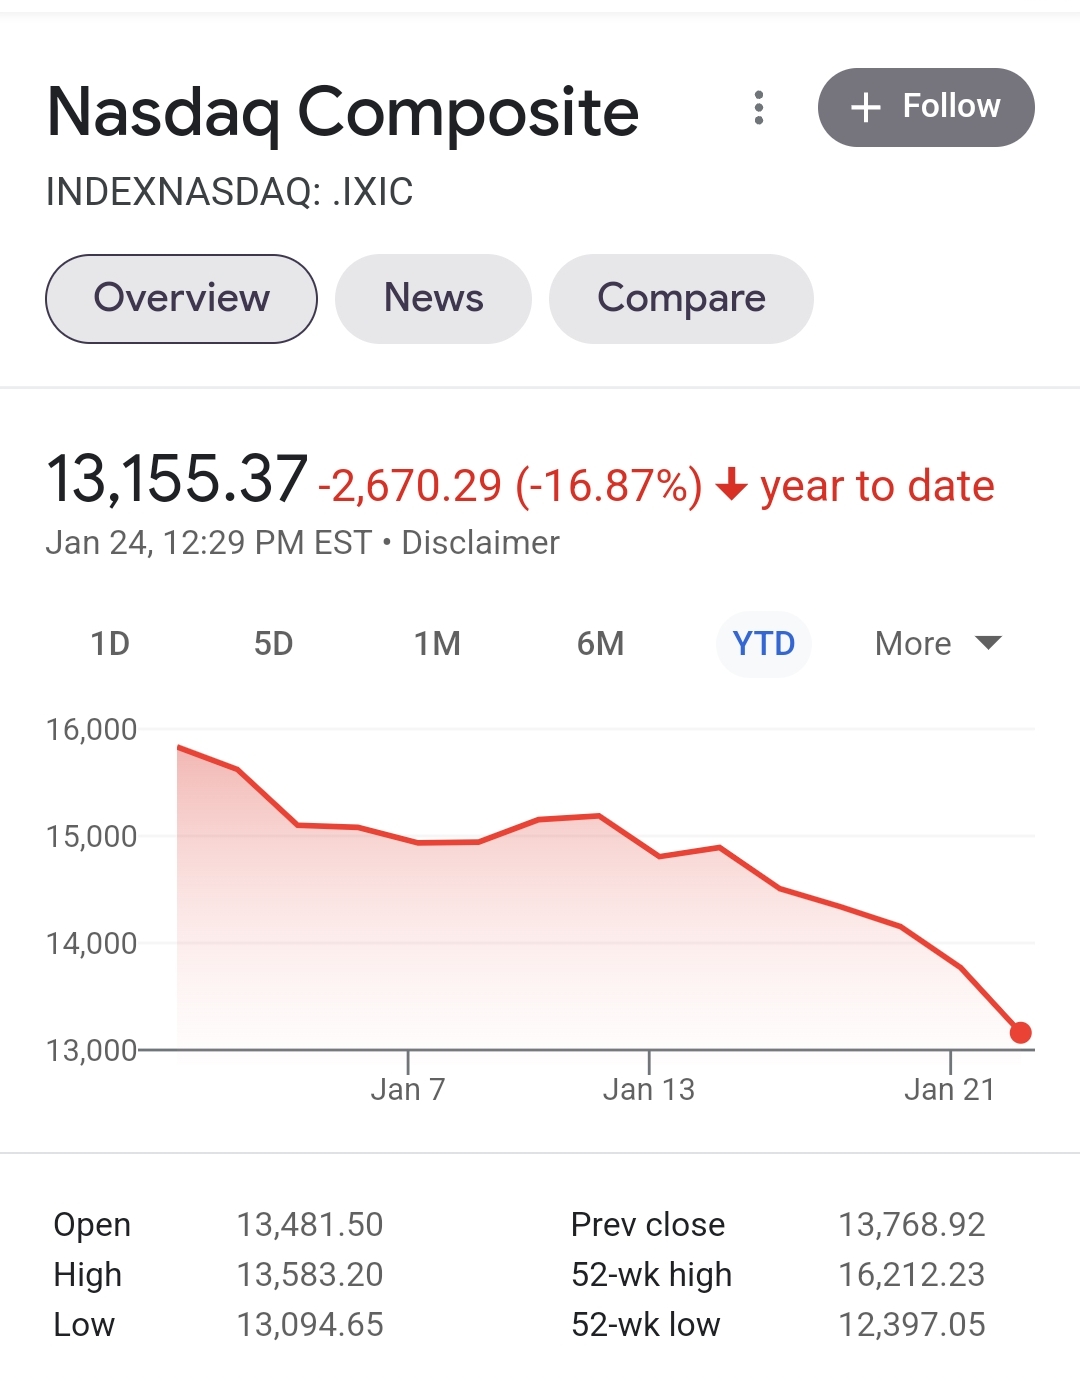Click the Jan 13 chart date marker
The height and width of the screenshot is (1381, 1080).
click(x=648, y=1089)
